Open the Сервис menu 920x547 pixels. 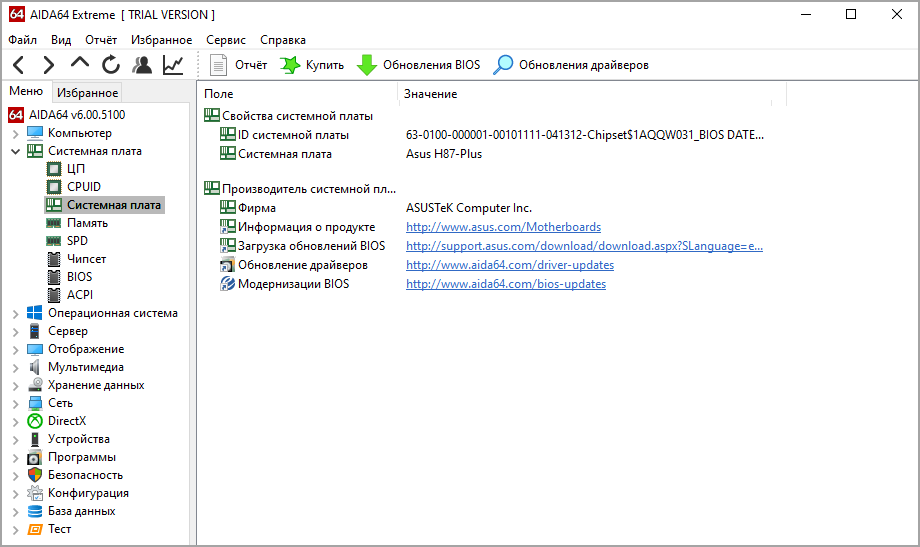tap(226, 40)
